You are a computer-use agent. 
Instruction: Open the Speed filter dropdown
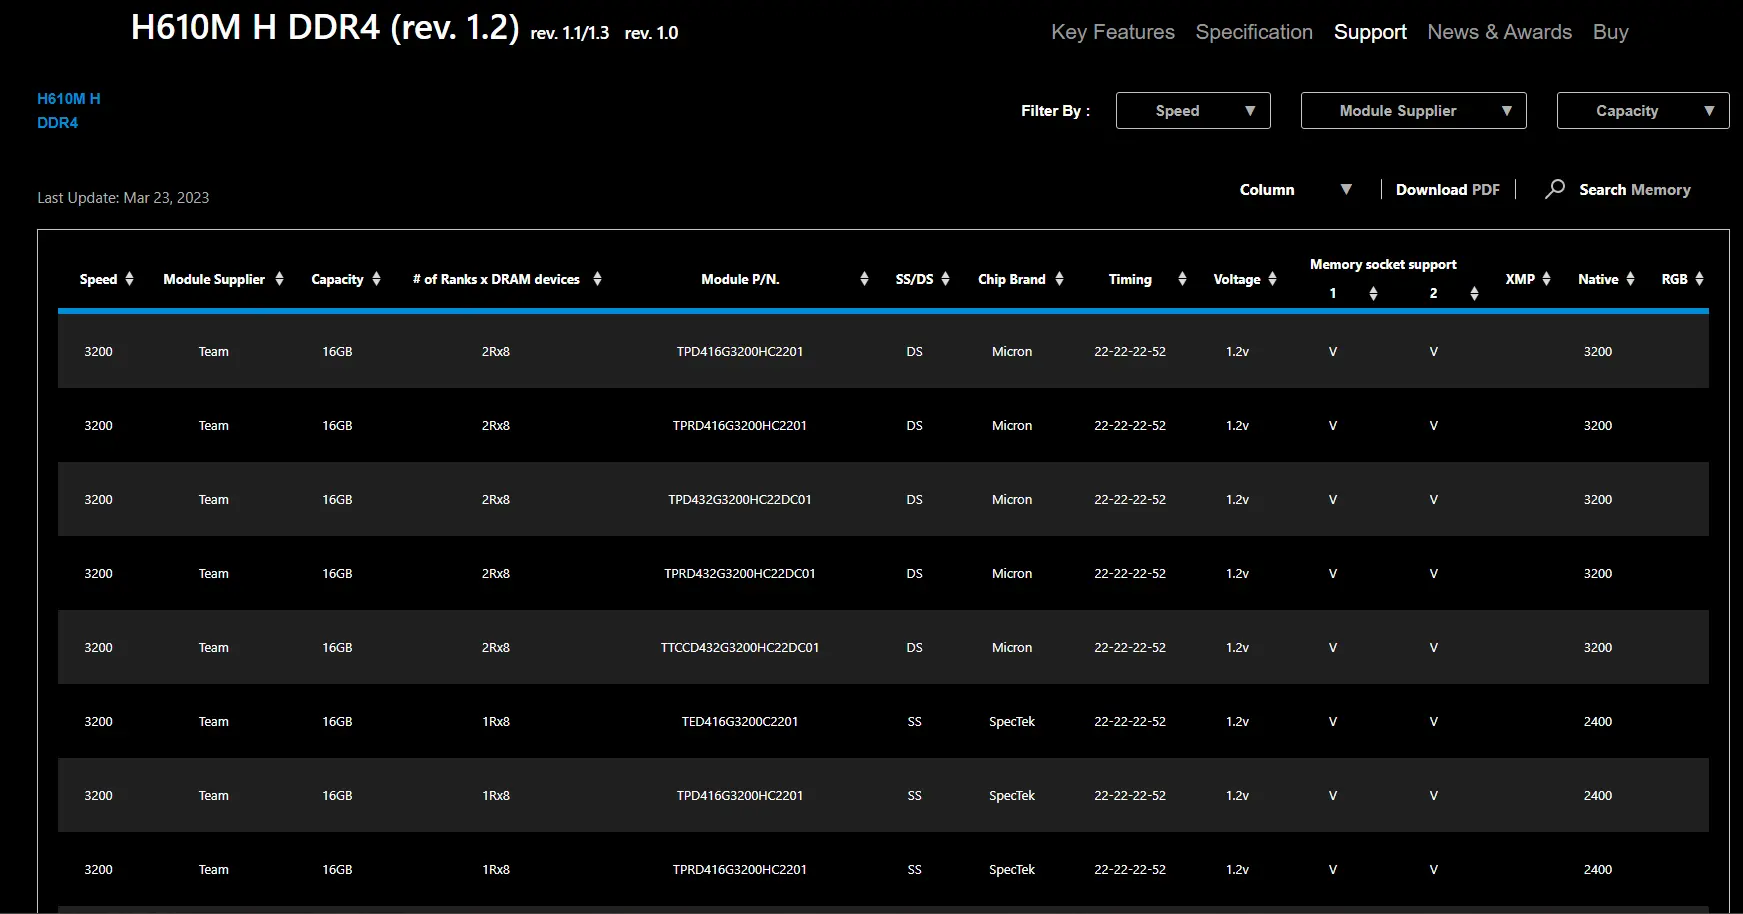click(x=1193, y=111)
